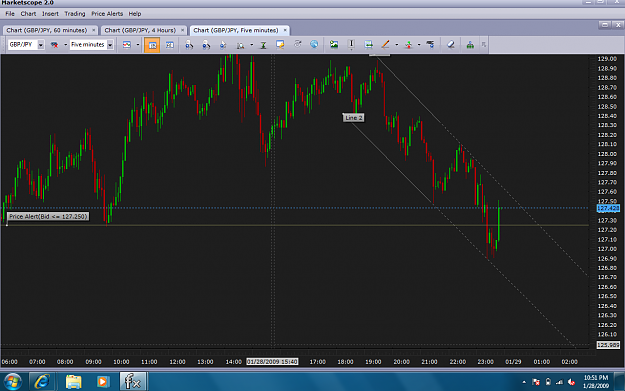Click the magnifier icon in the toolbar
This screenshot has width=625, height=391.
(240, 45)
